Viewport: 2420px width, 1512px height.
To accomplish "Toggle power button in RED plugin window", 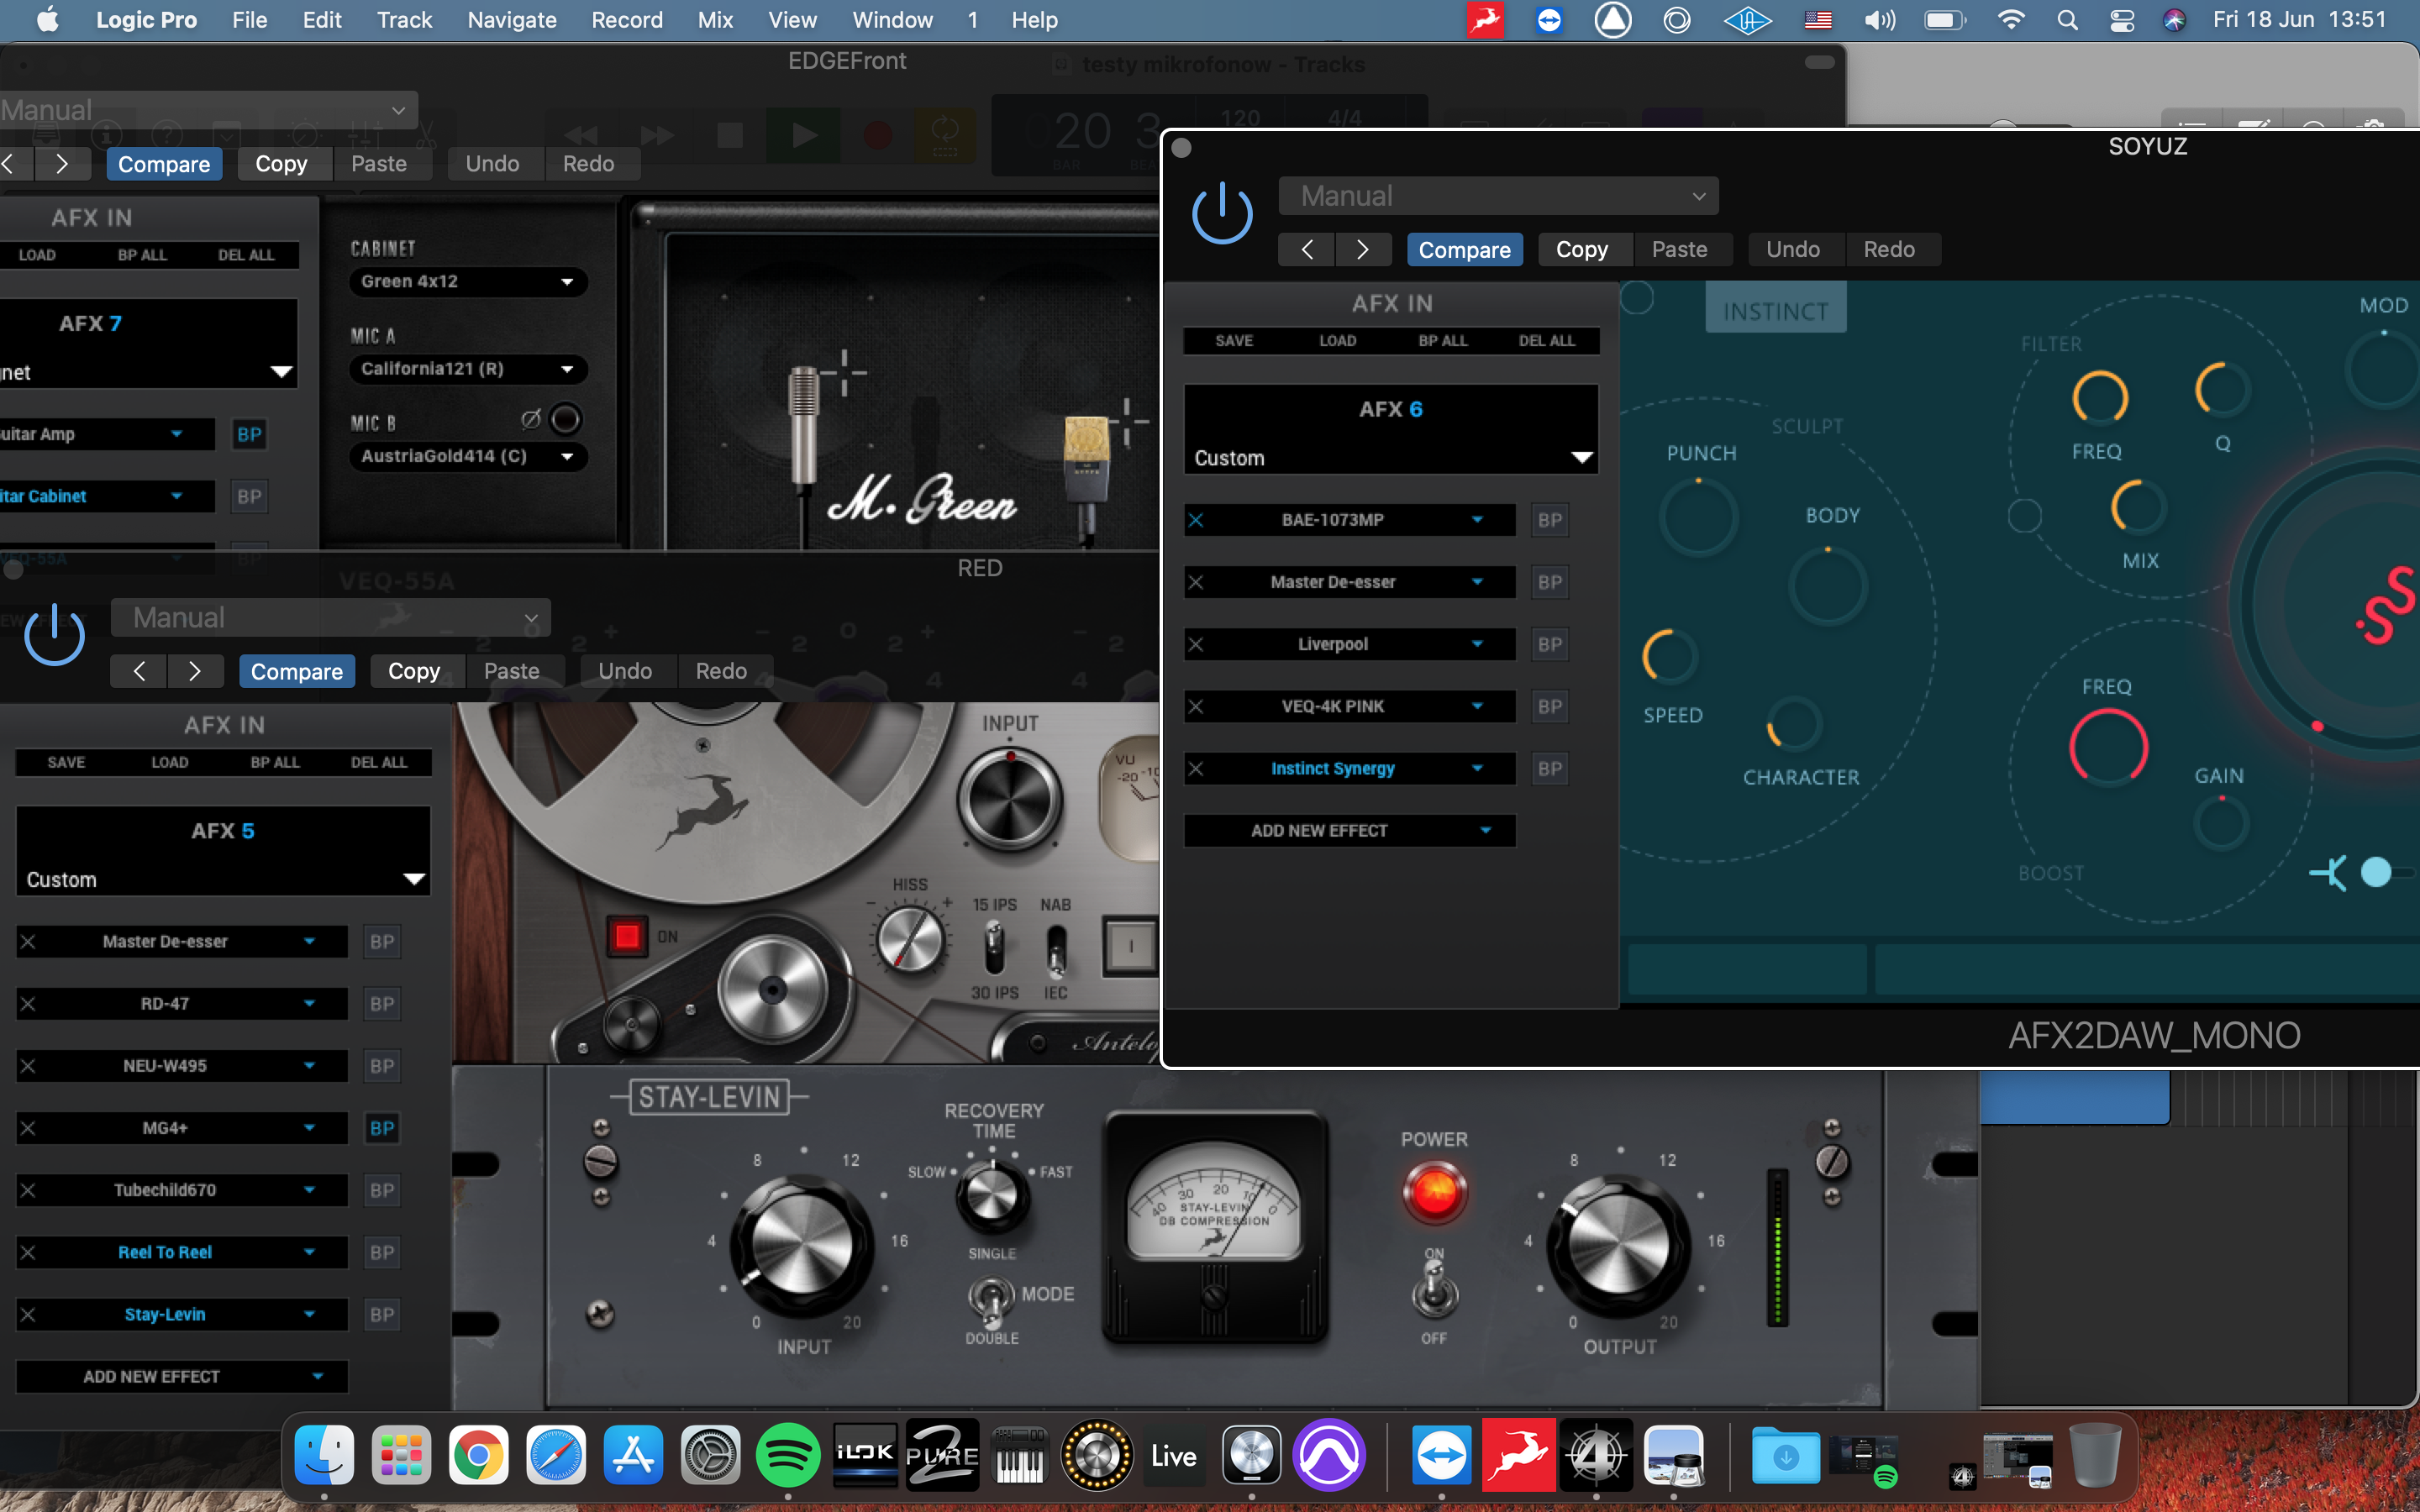I will [x=54, y=635].
